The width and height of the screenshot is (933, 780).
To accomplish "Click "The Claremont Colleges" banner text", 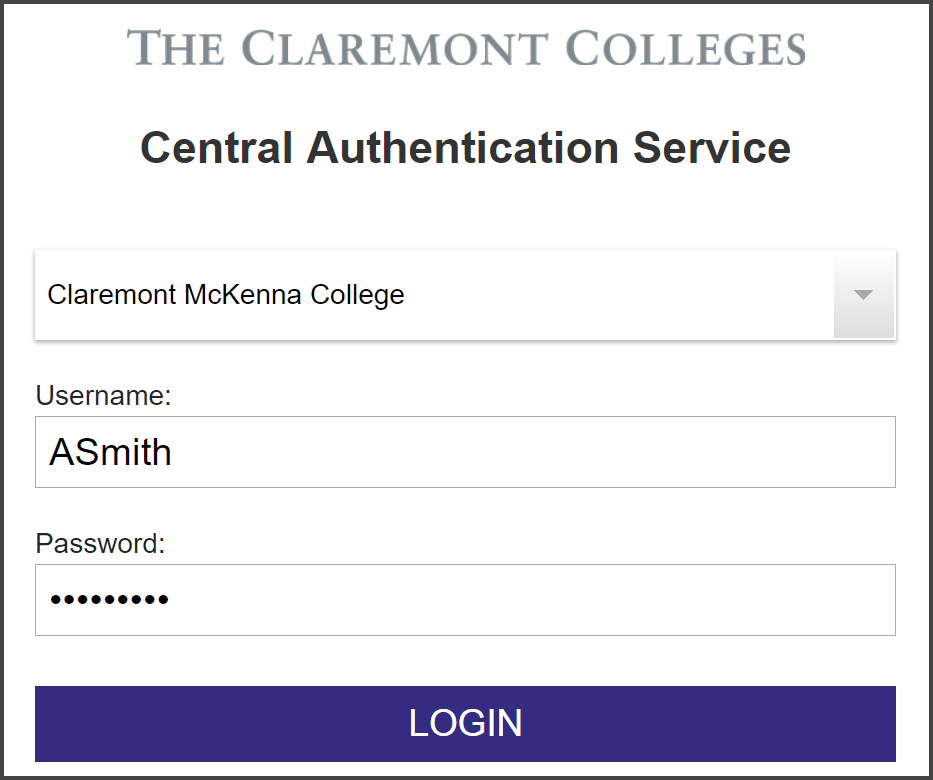I will pos(466,46).
